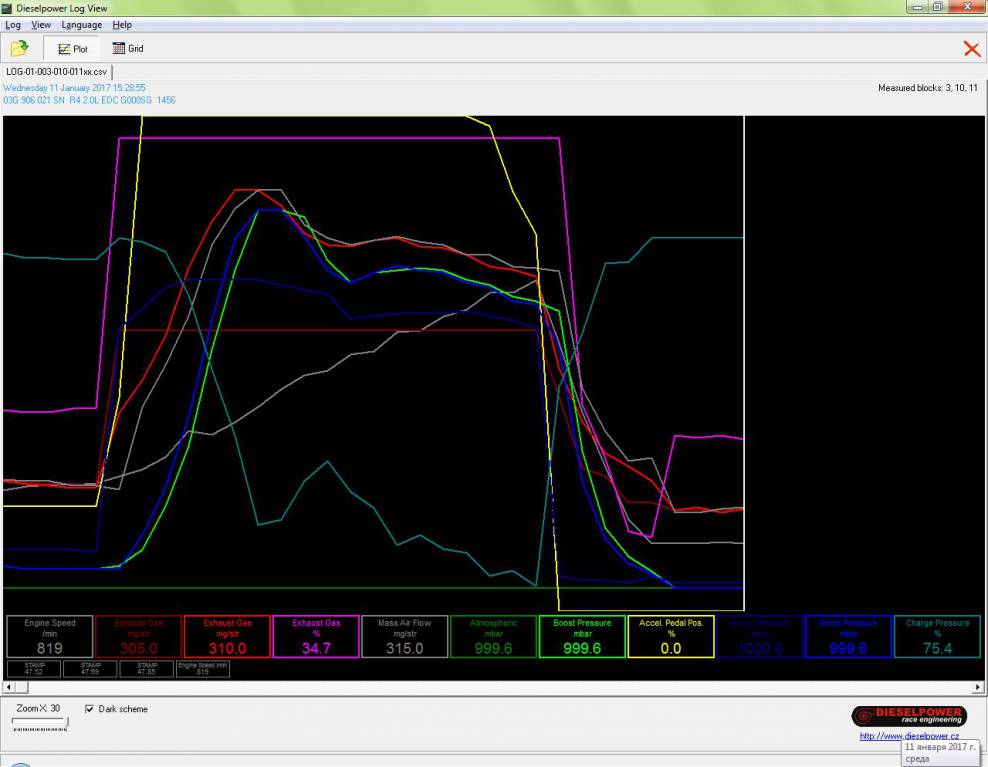Click the Dieselpower race engineering logo

(908, 716)
